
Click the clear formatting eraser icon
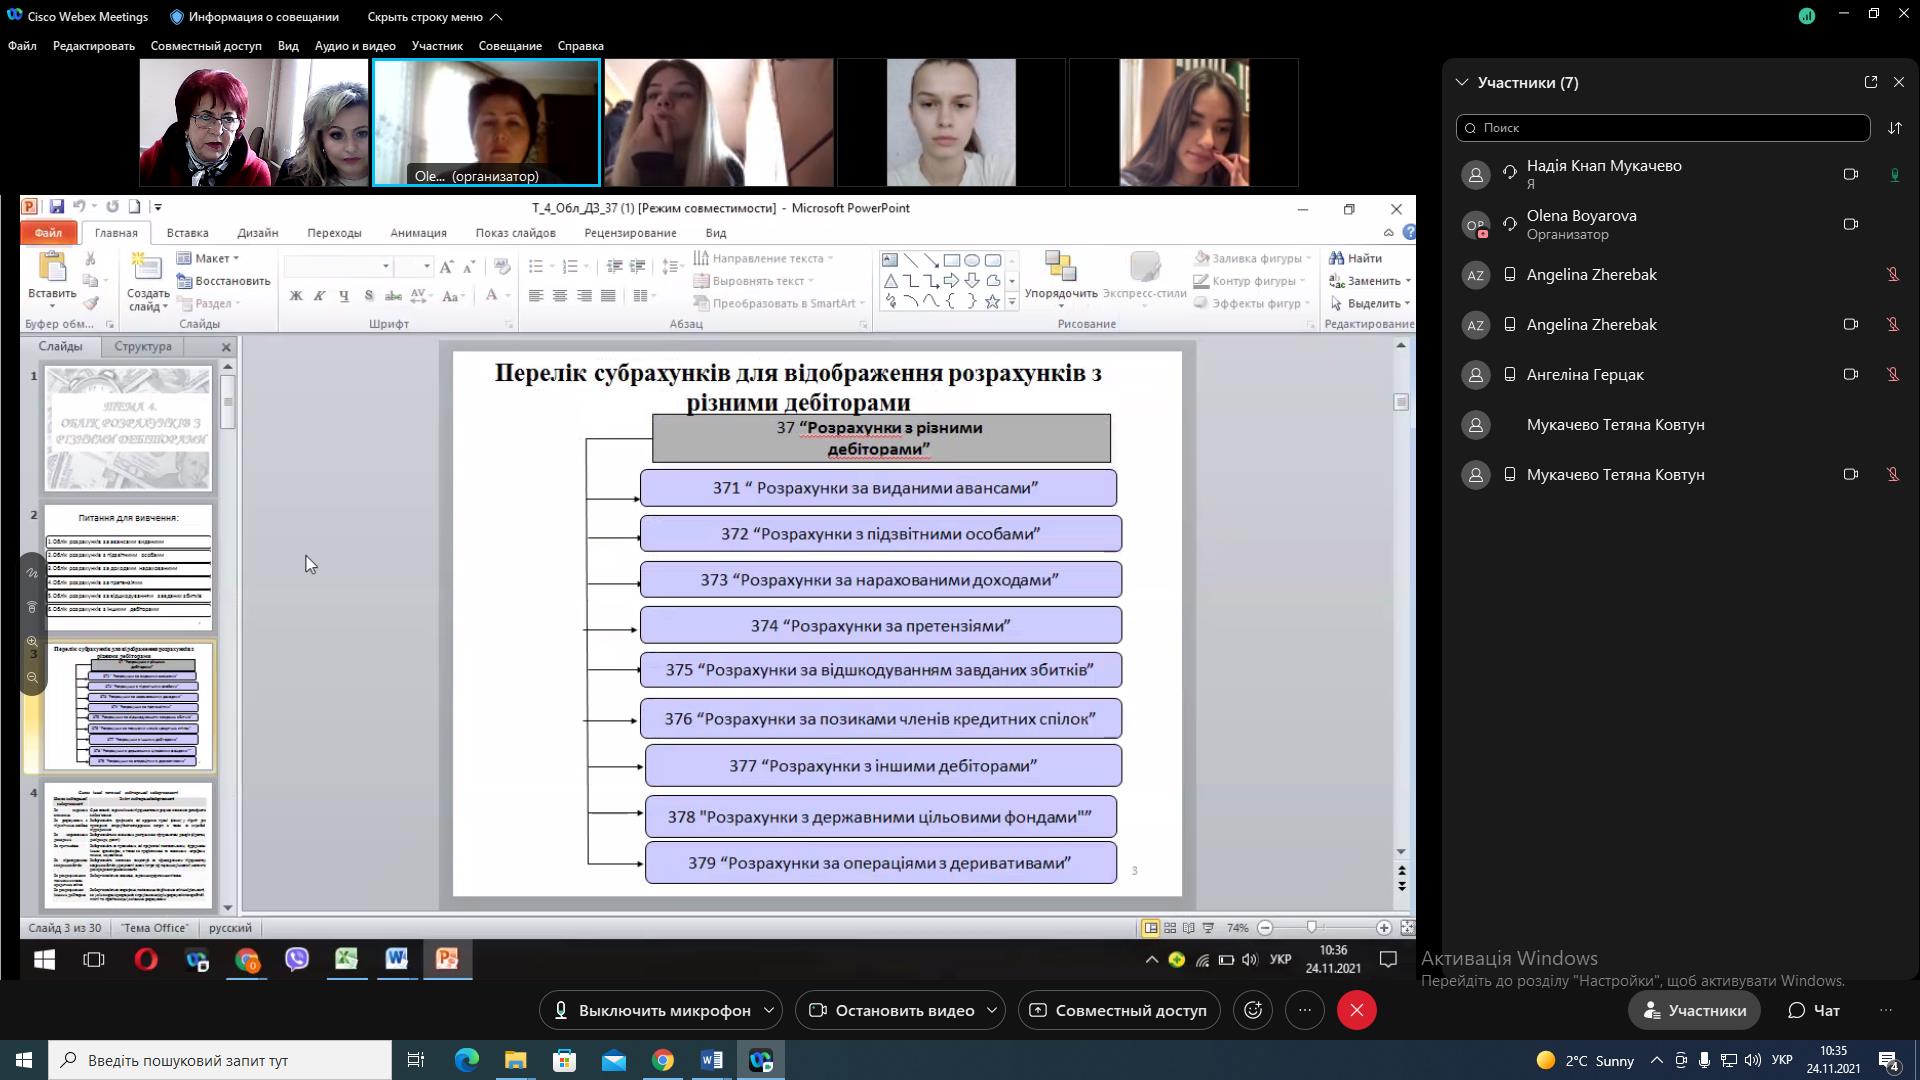coord(502,266)
